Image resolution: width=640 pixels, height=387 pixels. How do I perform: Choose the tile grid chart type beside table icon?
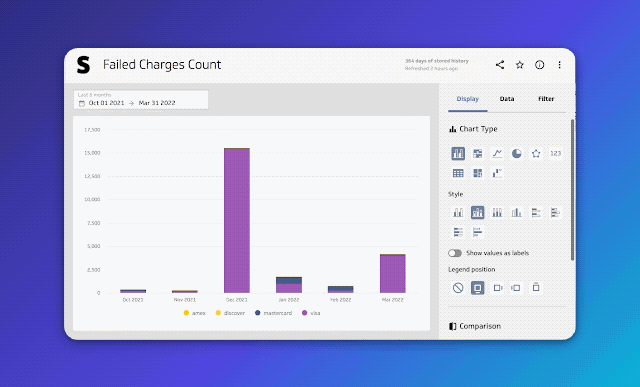click(x=478, y=173)
